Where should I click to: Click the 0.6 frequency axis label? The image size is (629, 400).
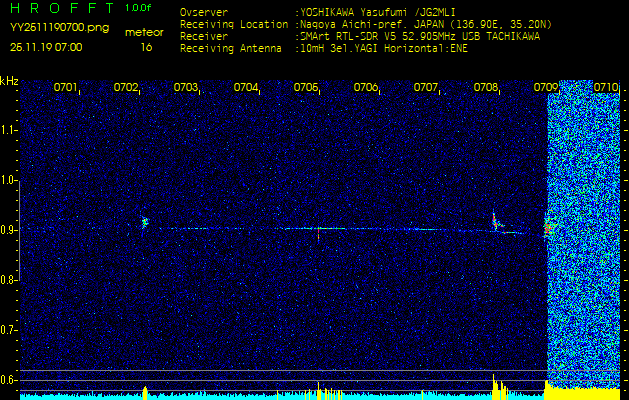click(x=9, y=379)
